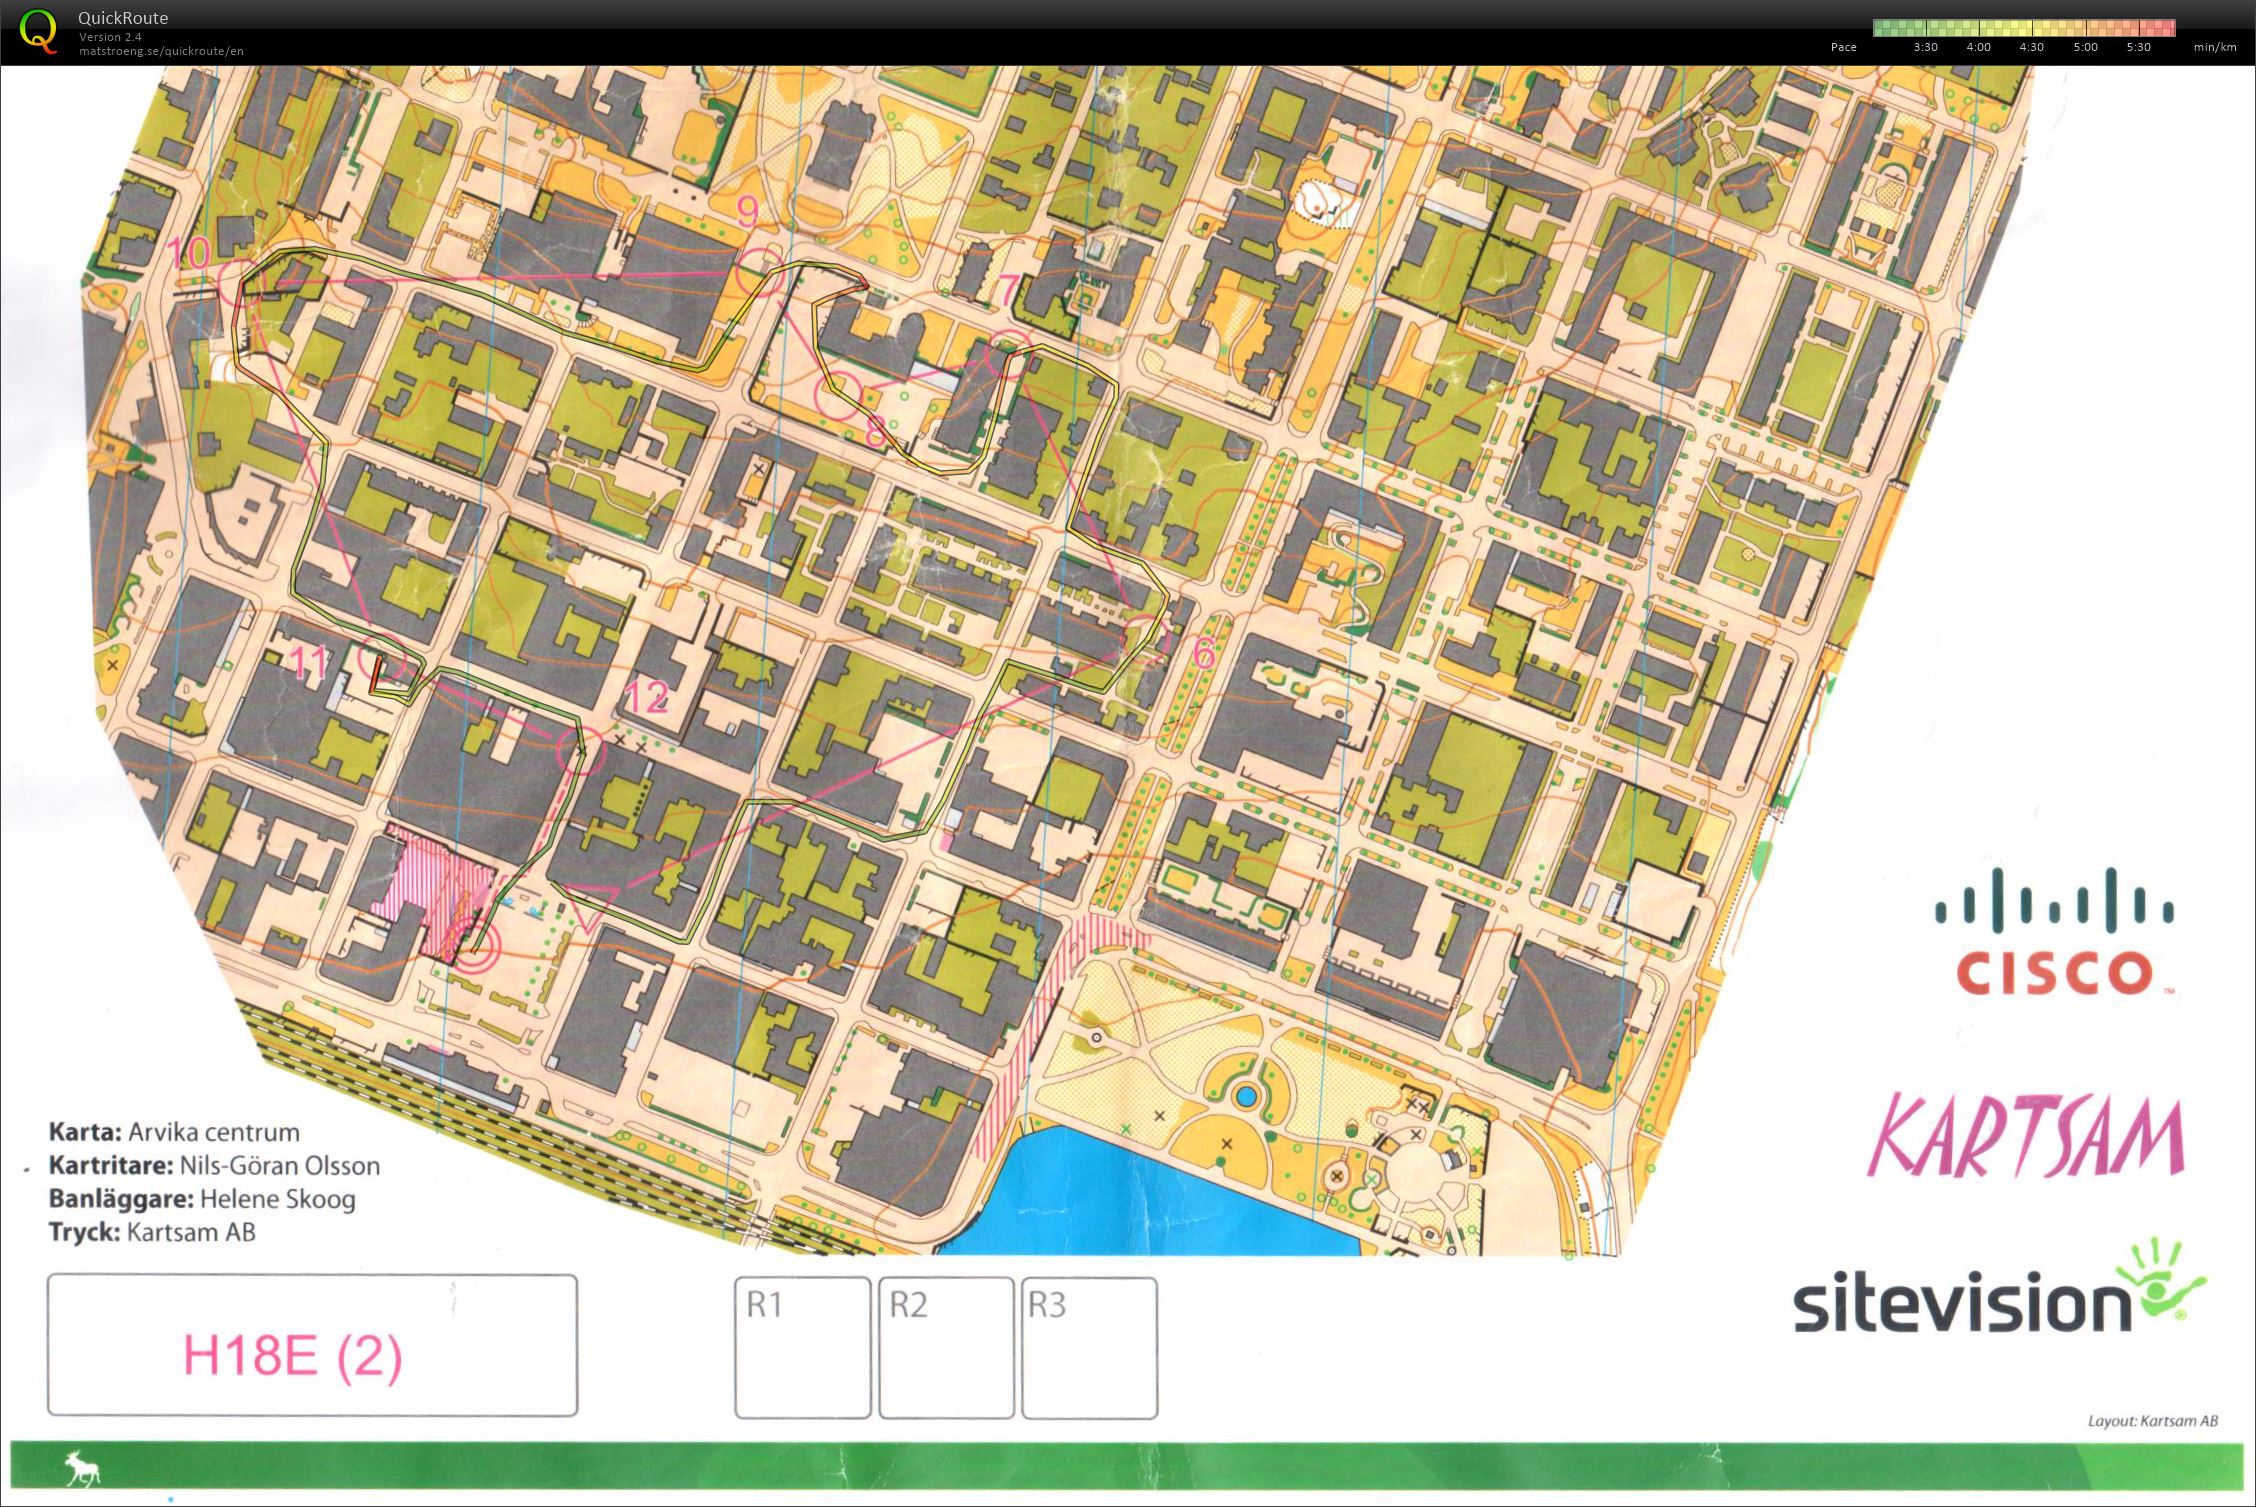The height and width of the screenshot is (1507, 2256).
Task: Click the Tryck: Kartsam AB line
Action: (x=152, y=1231)
